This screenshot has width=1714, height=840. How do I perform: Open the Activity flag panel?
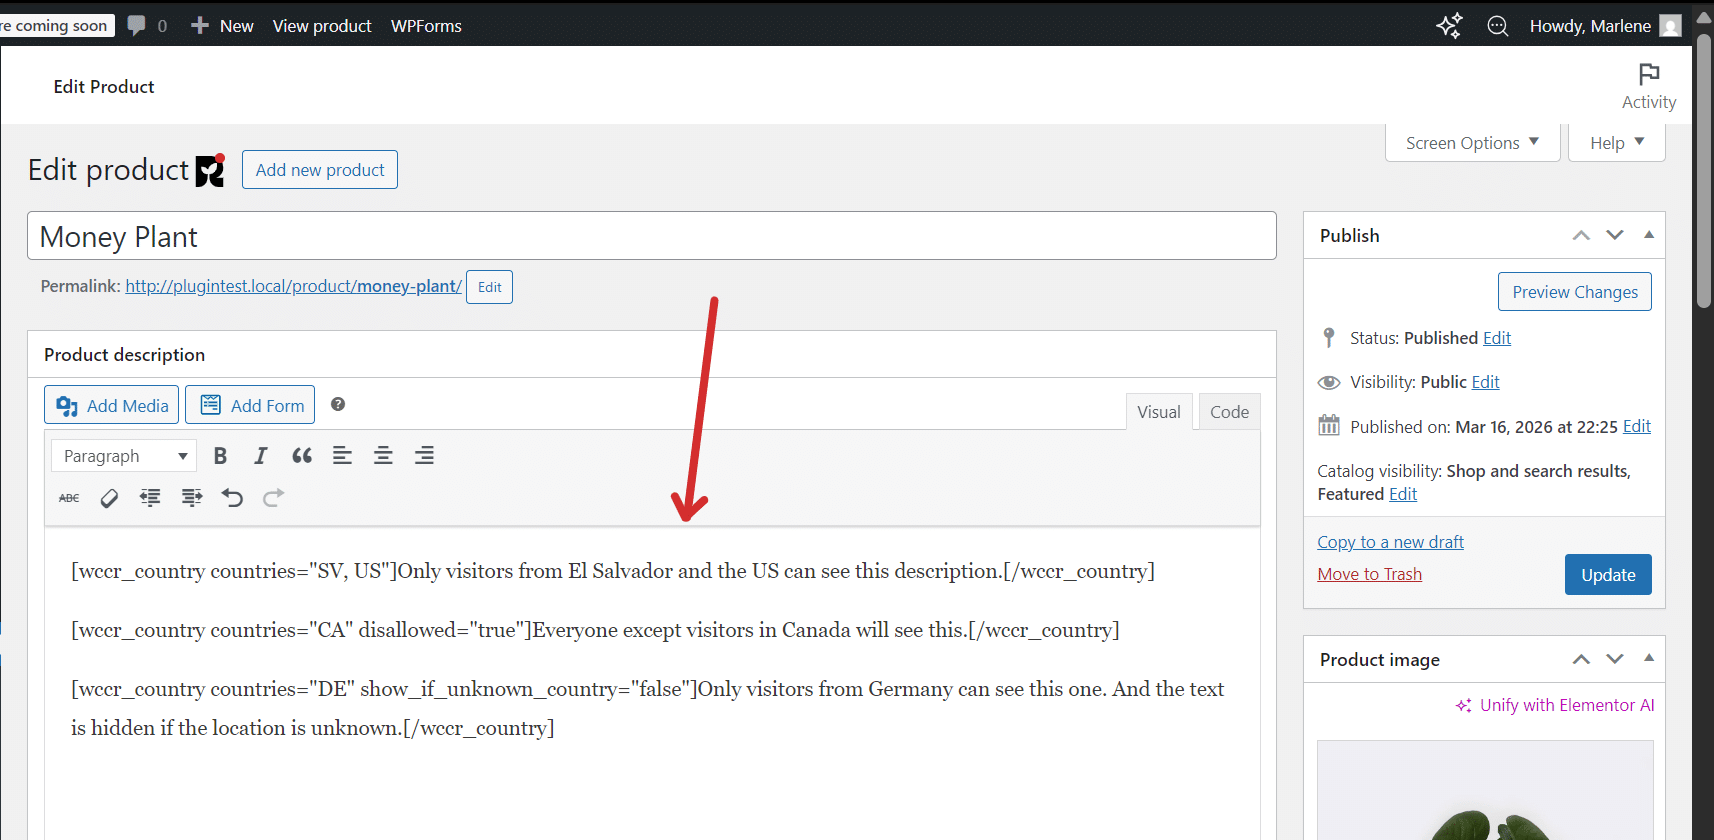1648,86
